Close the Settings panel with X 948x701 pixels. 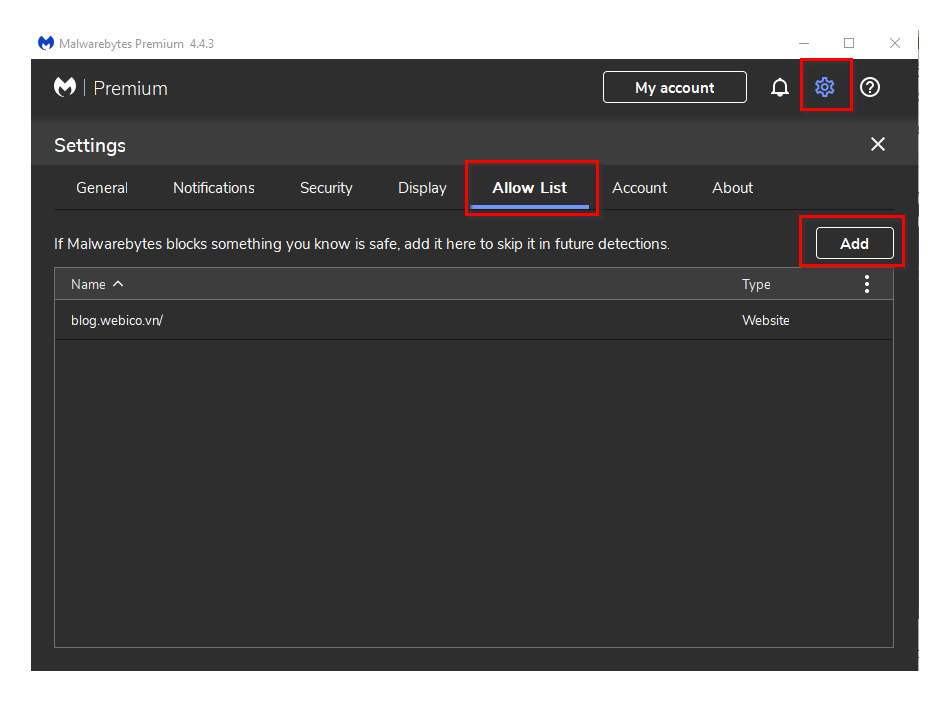tap(878, 144)
